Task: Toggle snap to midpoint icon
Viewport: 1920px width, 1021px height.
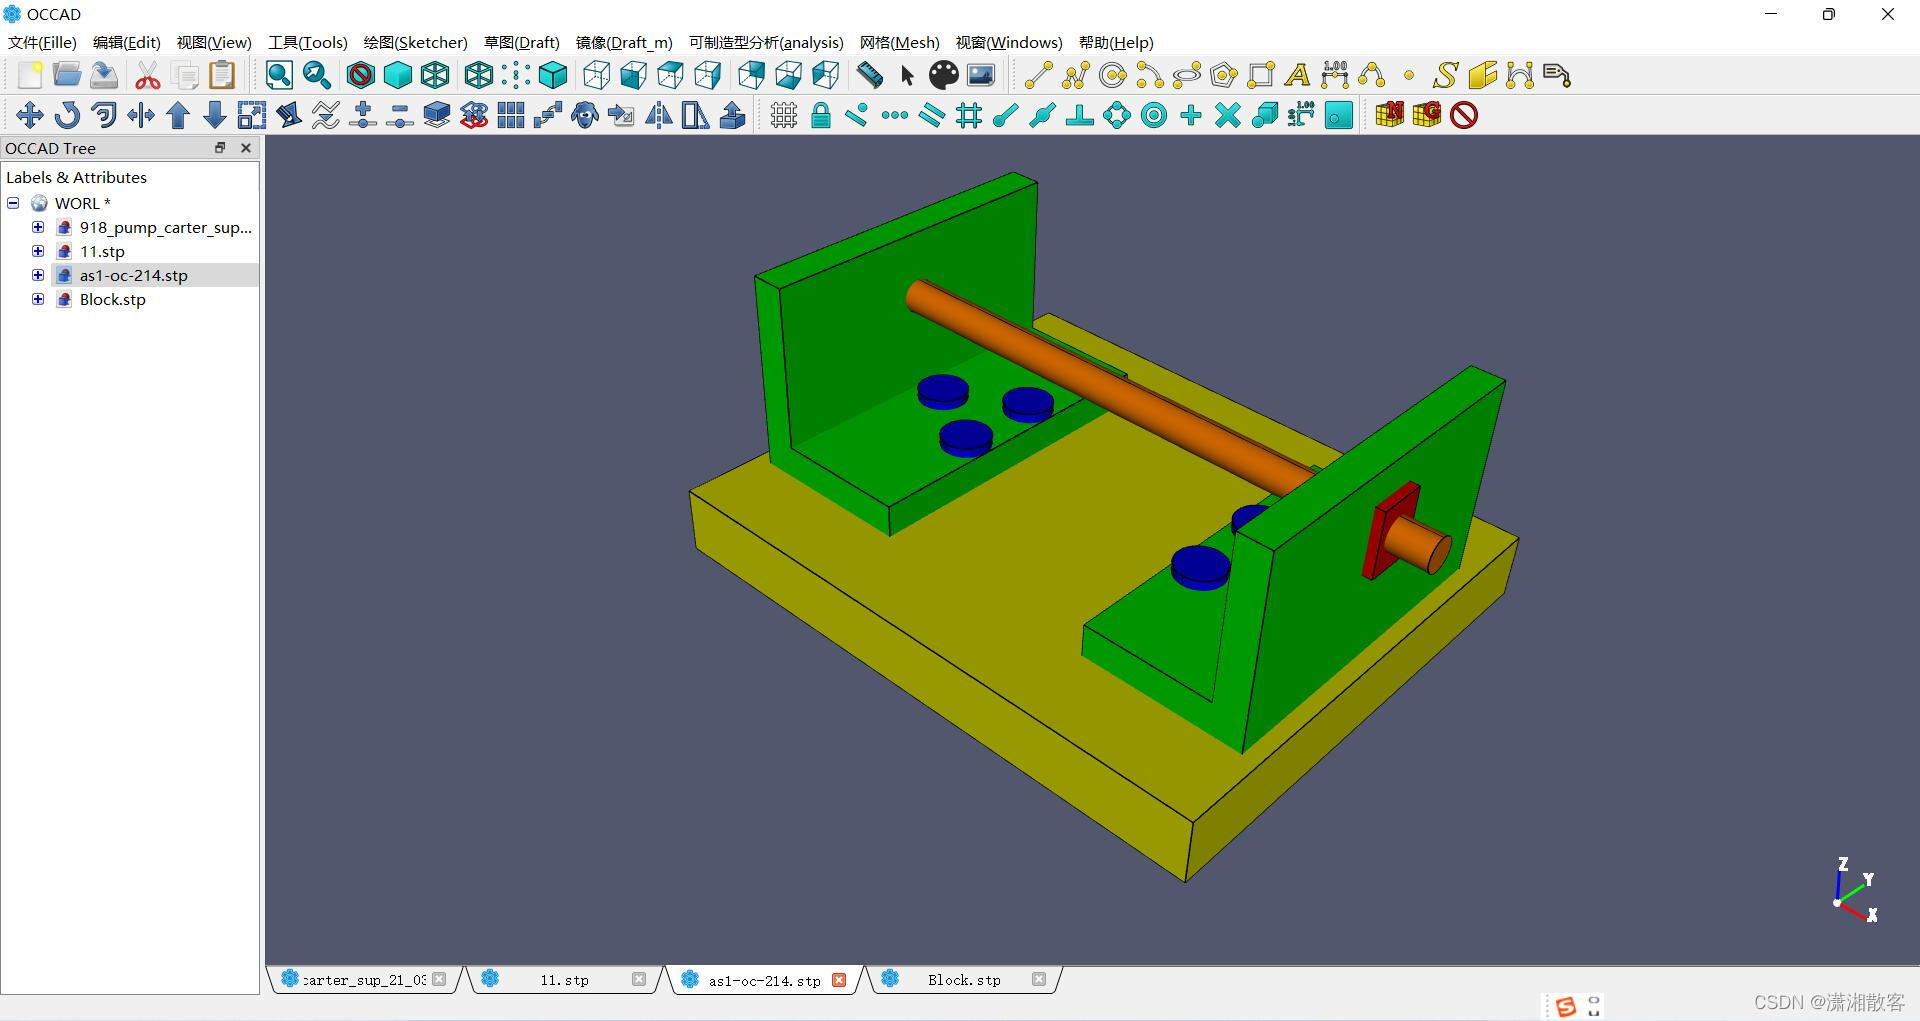Action: click(x=1043, y=115)
